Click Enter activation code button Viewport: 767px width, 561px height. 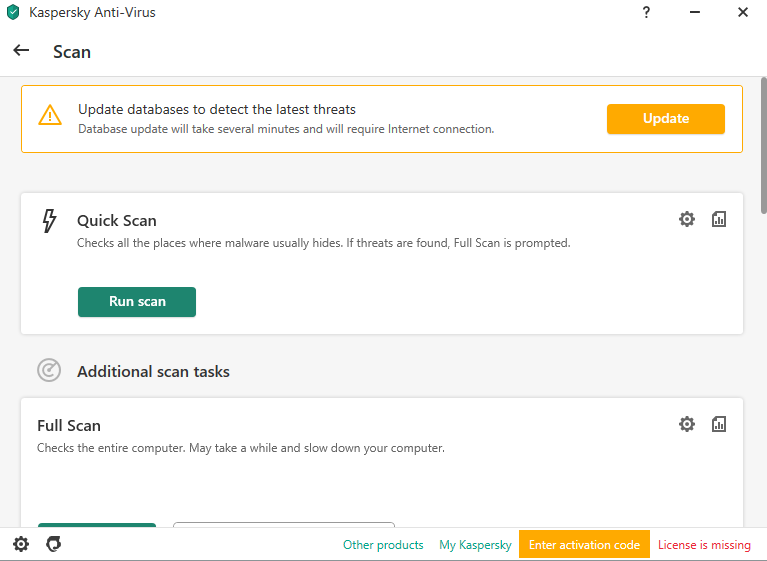point(584,544)
